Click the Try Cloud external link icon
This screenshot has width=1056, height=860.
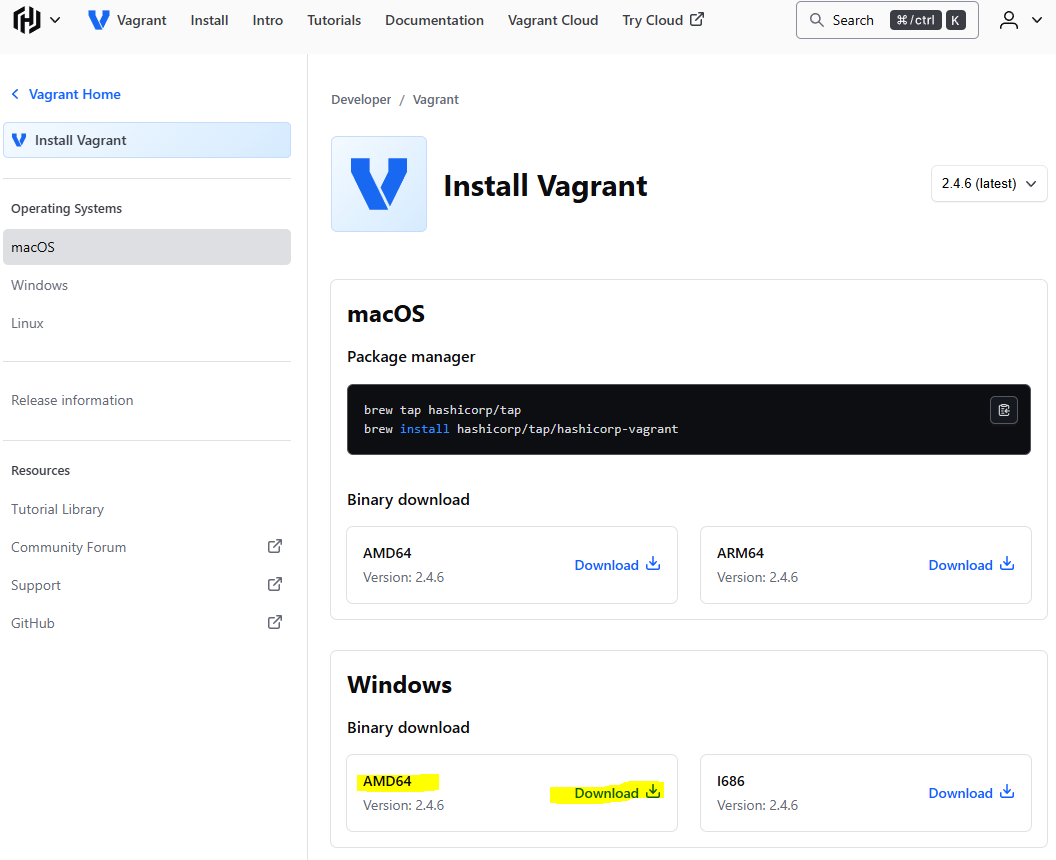697,18
